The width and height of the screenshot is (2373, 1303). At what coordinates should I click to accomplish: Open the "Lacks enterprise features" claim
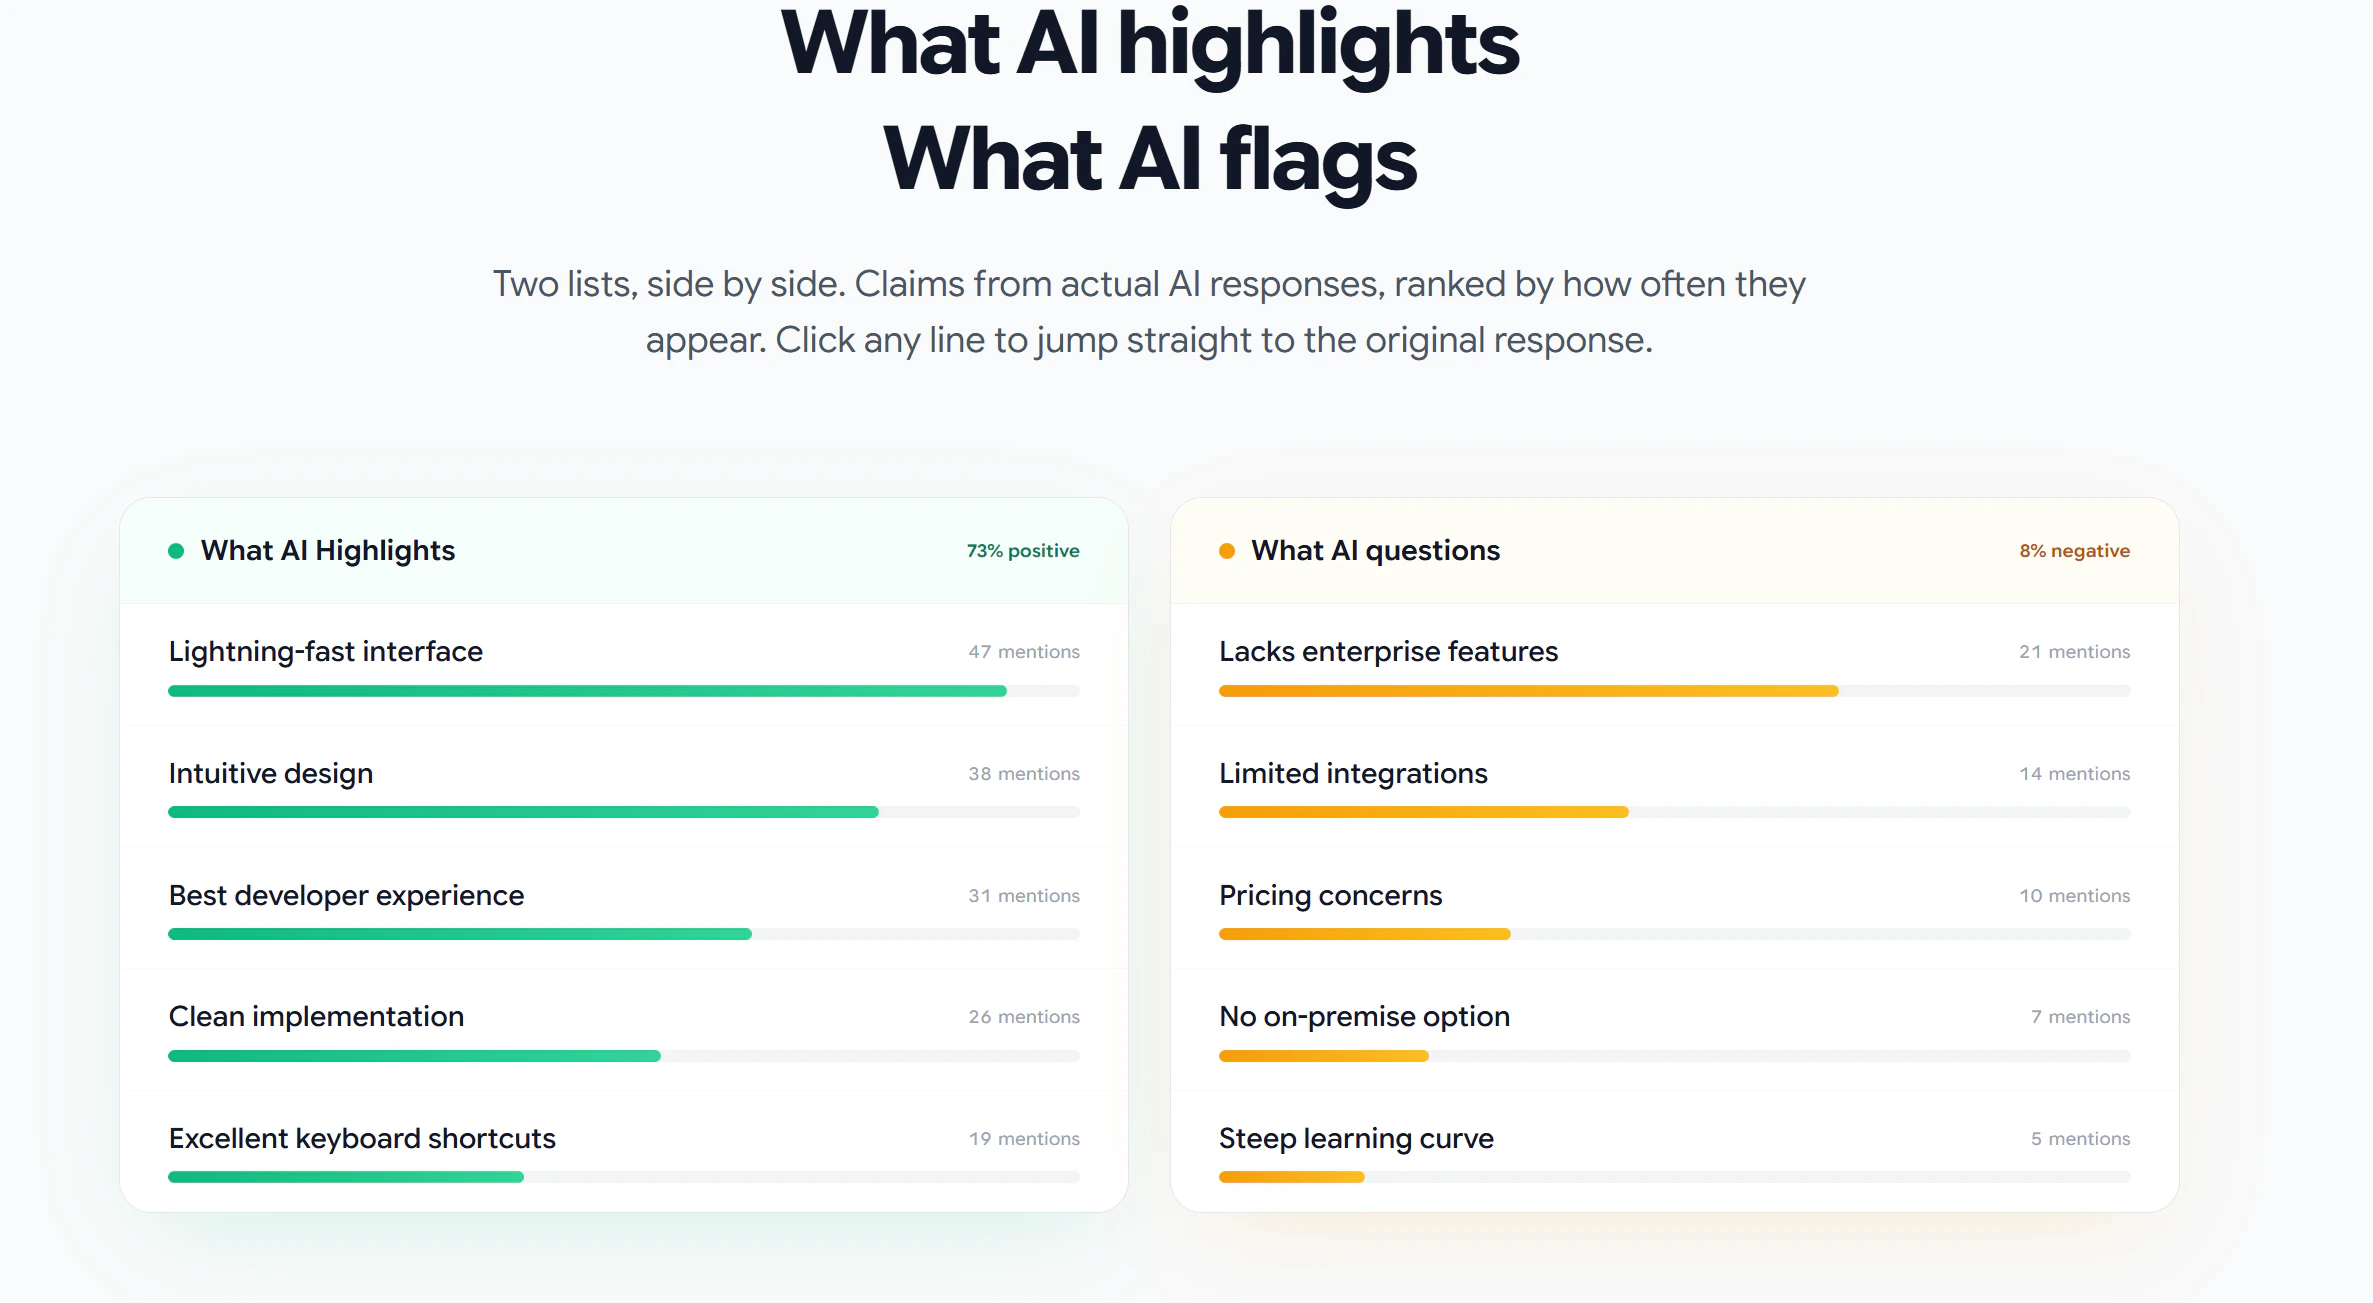1388,651
